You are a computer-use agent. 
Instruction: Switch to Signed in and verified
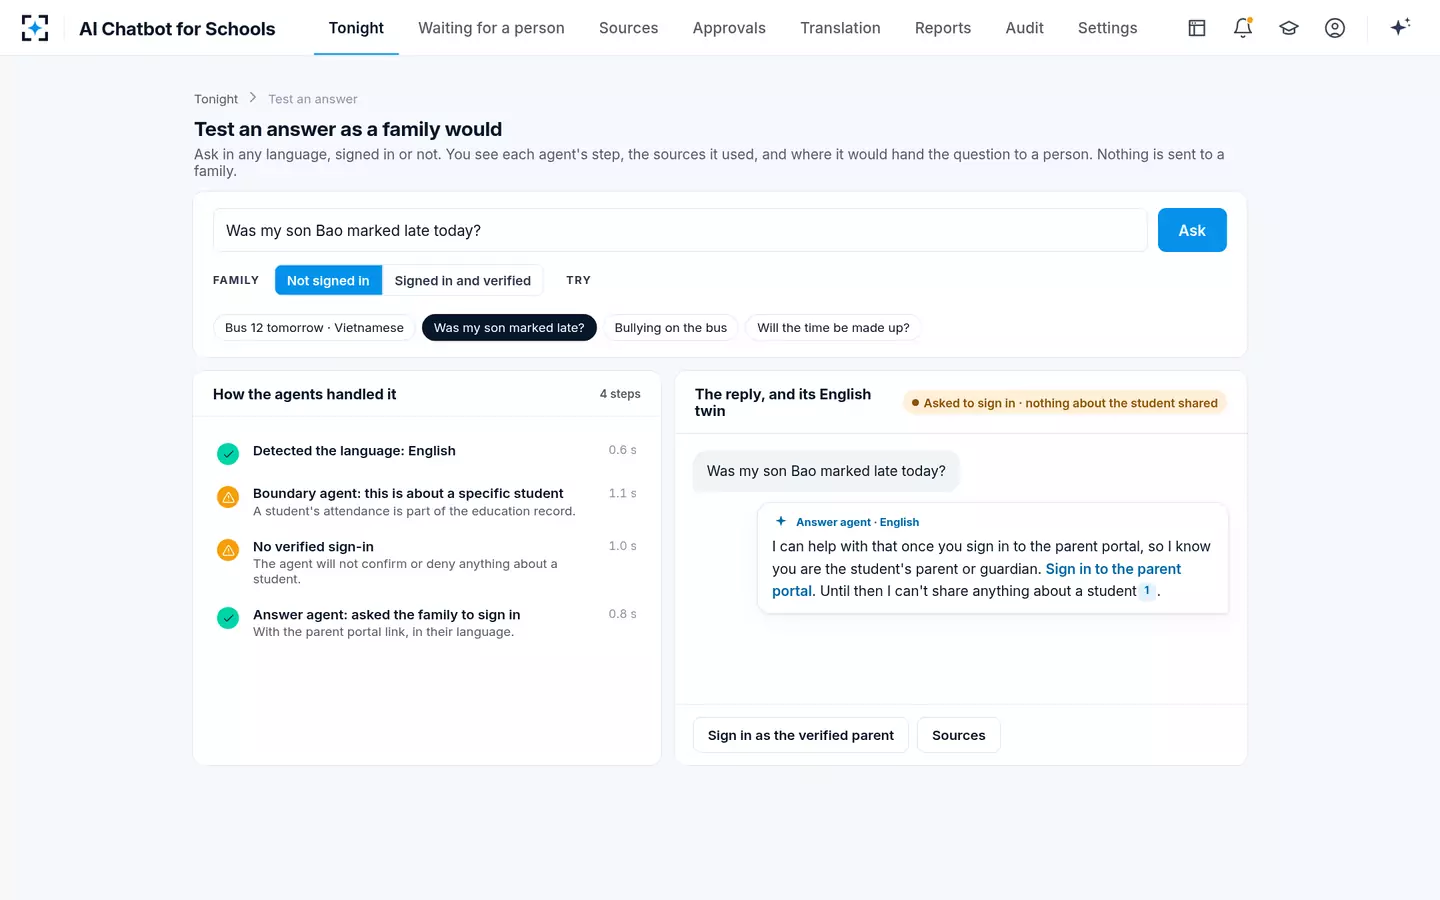pos(463,280)
